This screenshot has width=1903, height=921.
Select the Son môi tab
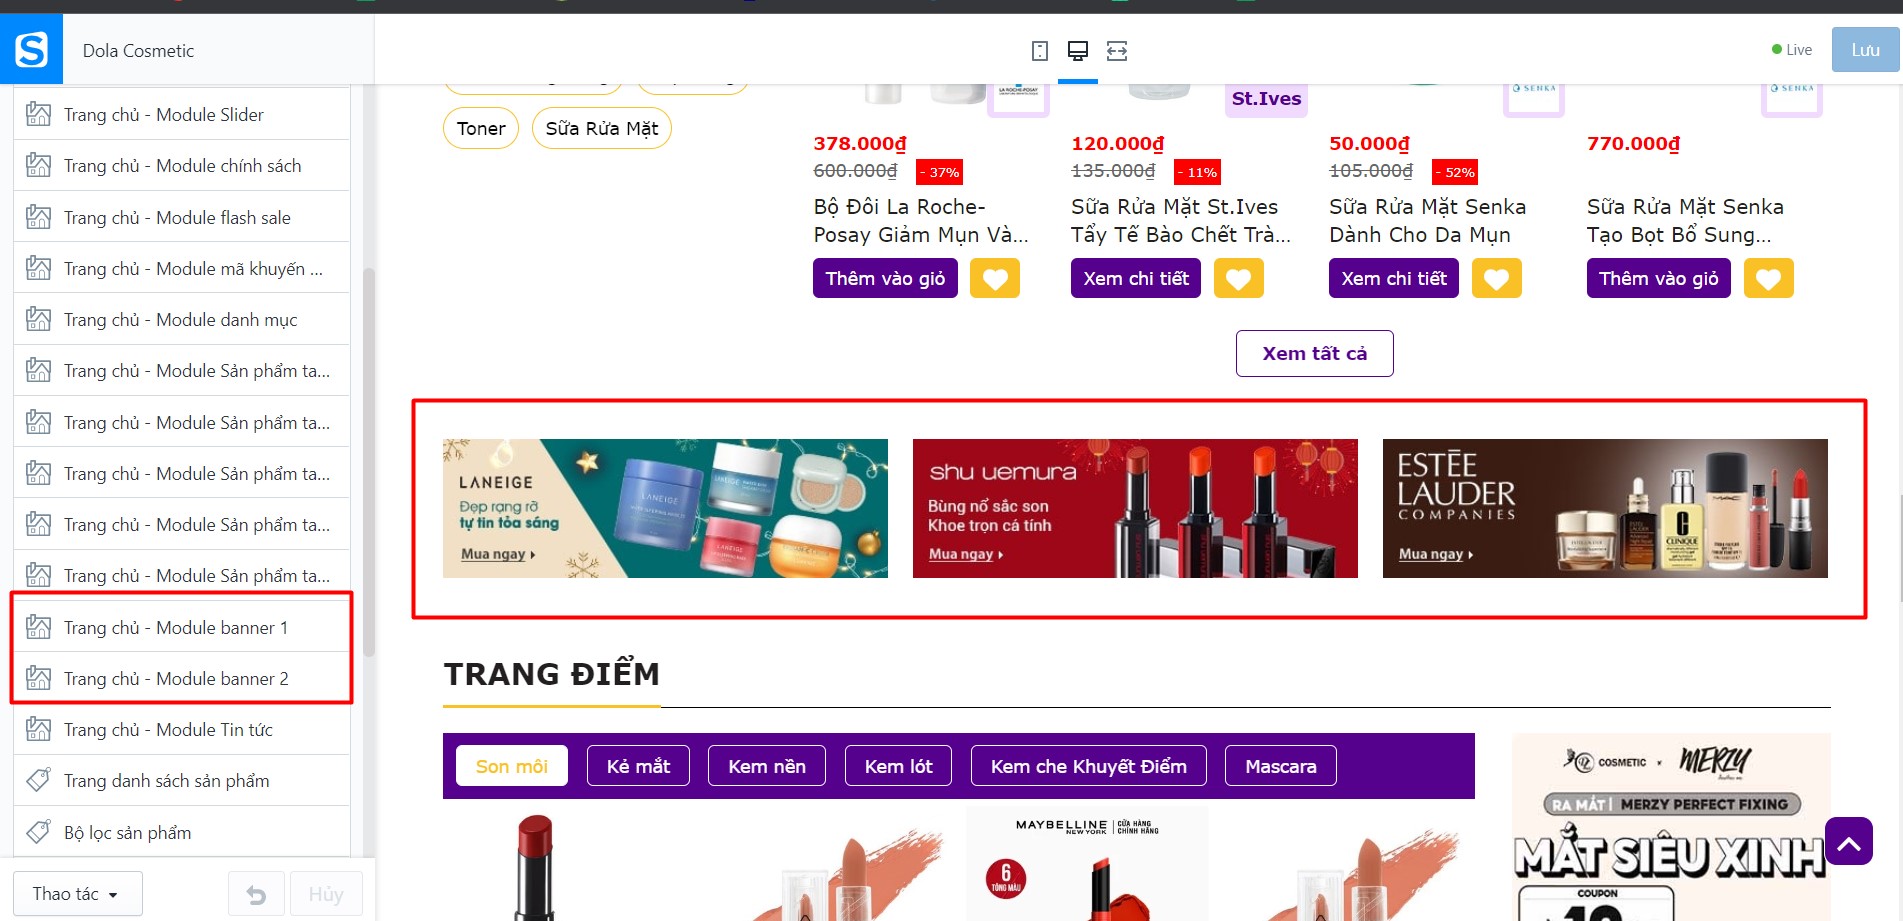pos(512,766)
